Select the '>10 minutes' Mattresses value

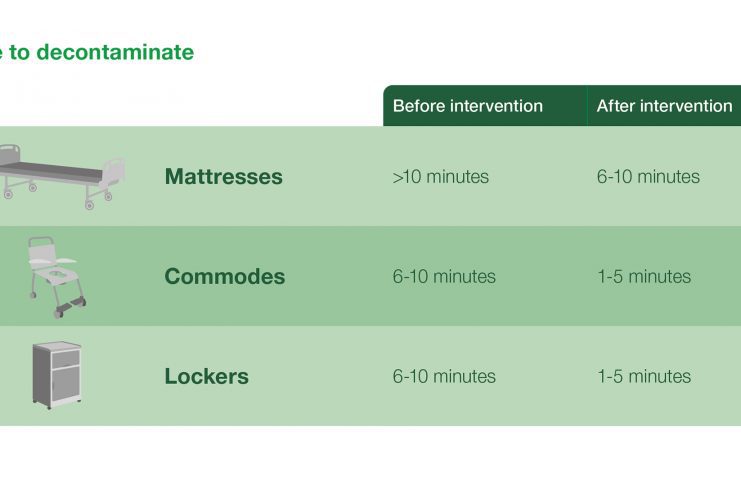(440, 177)
